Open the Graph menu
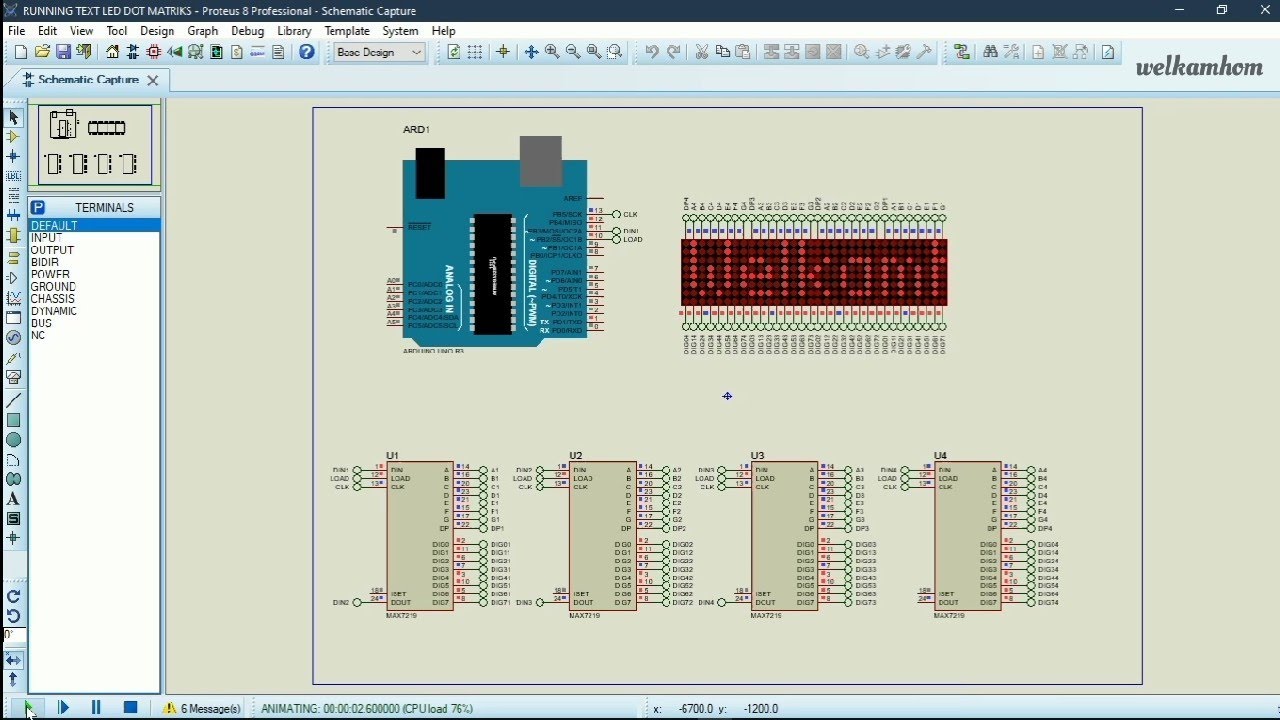This screenshot has width=1280, height=720. [202, 31]
